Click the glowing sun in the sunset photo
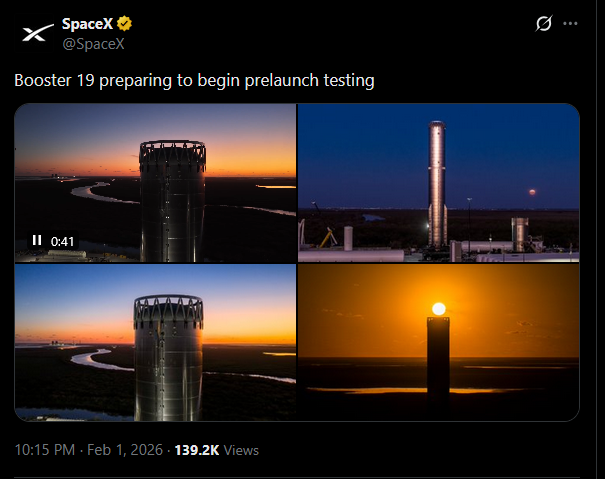Viewport: 605px width, 479px height. (436, 309)
